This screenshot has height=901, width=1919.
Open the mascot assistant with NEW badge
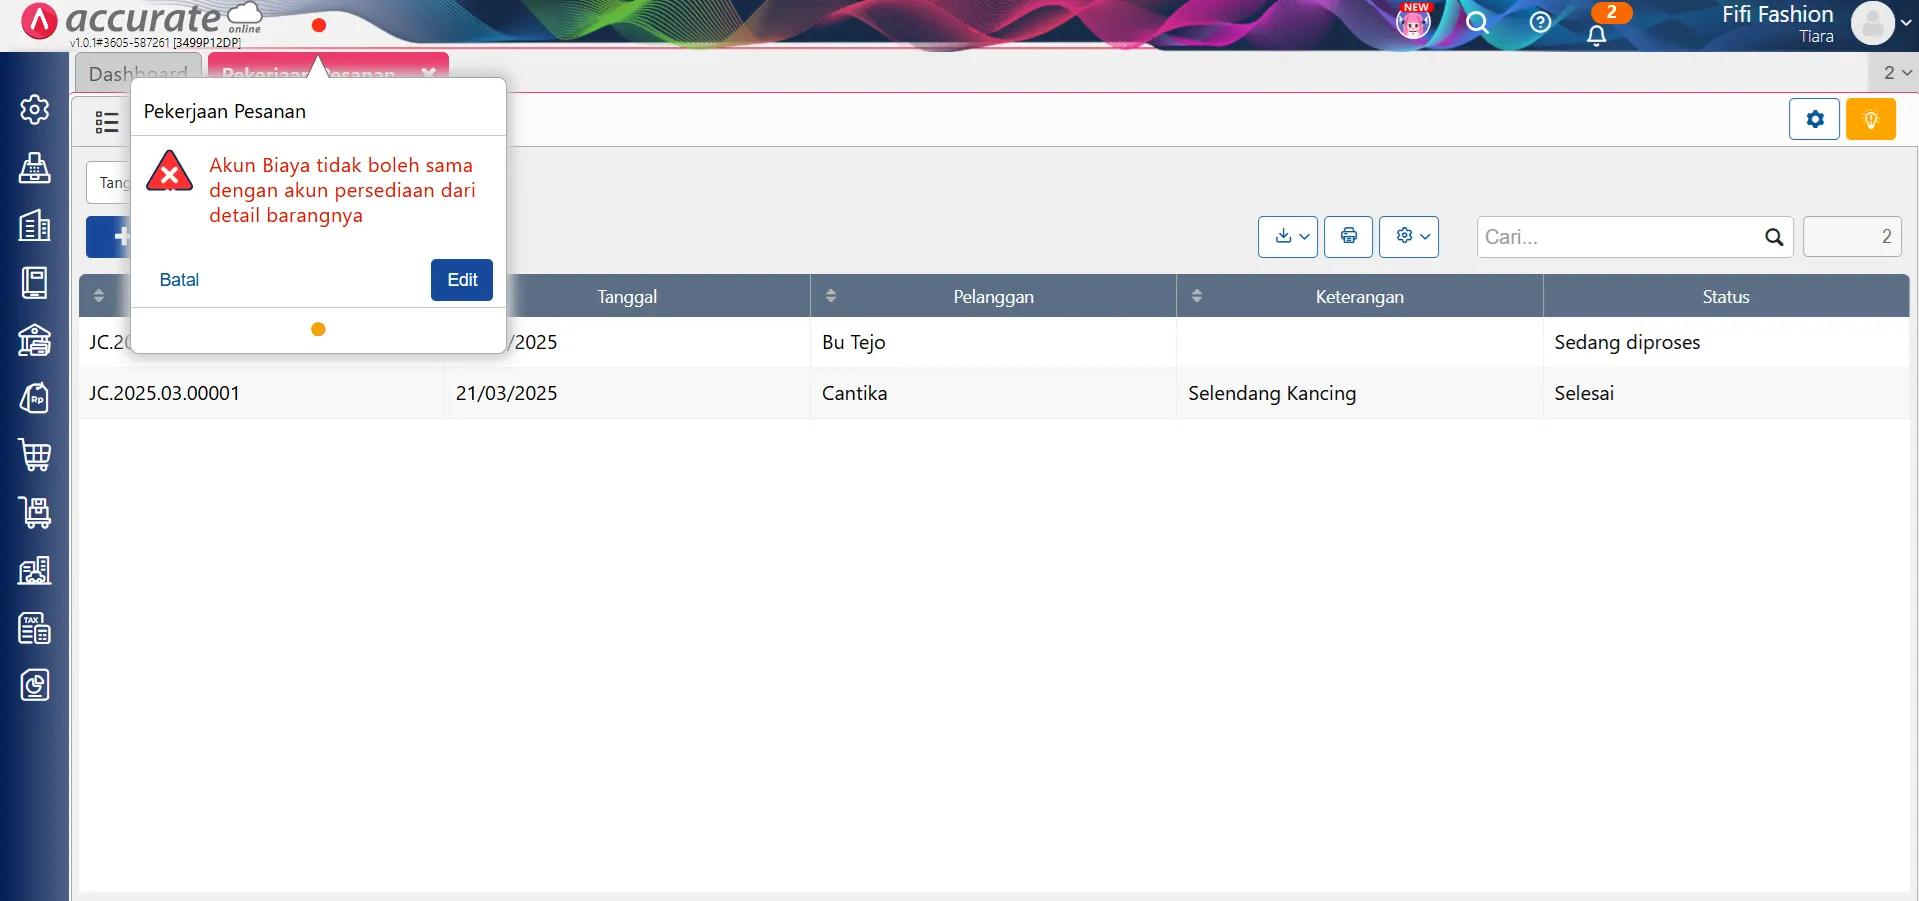[1413, 22]
